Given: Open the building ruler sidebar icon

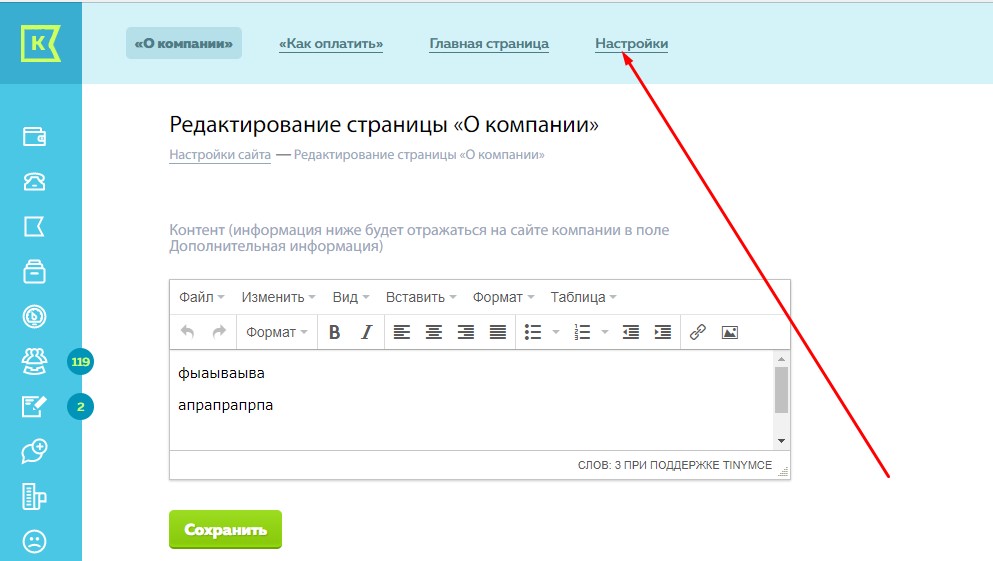Looking at the screenshot, I should (x=34, y=496).
